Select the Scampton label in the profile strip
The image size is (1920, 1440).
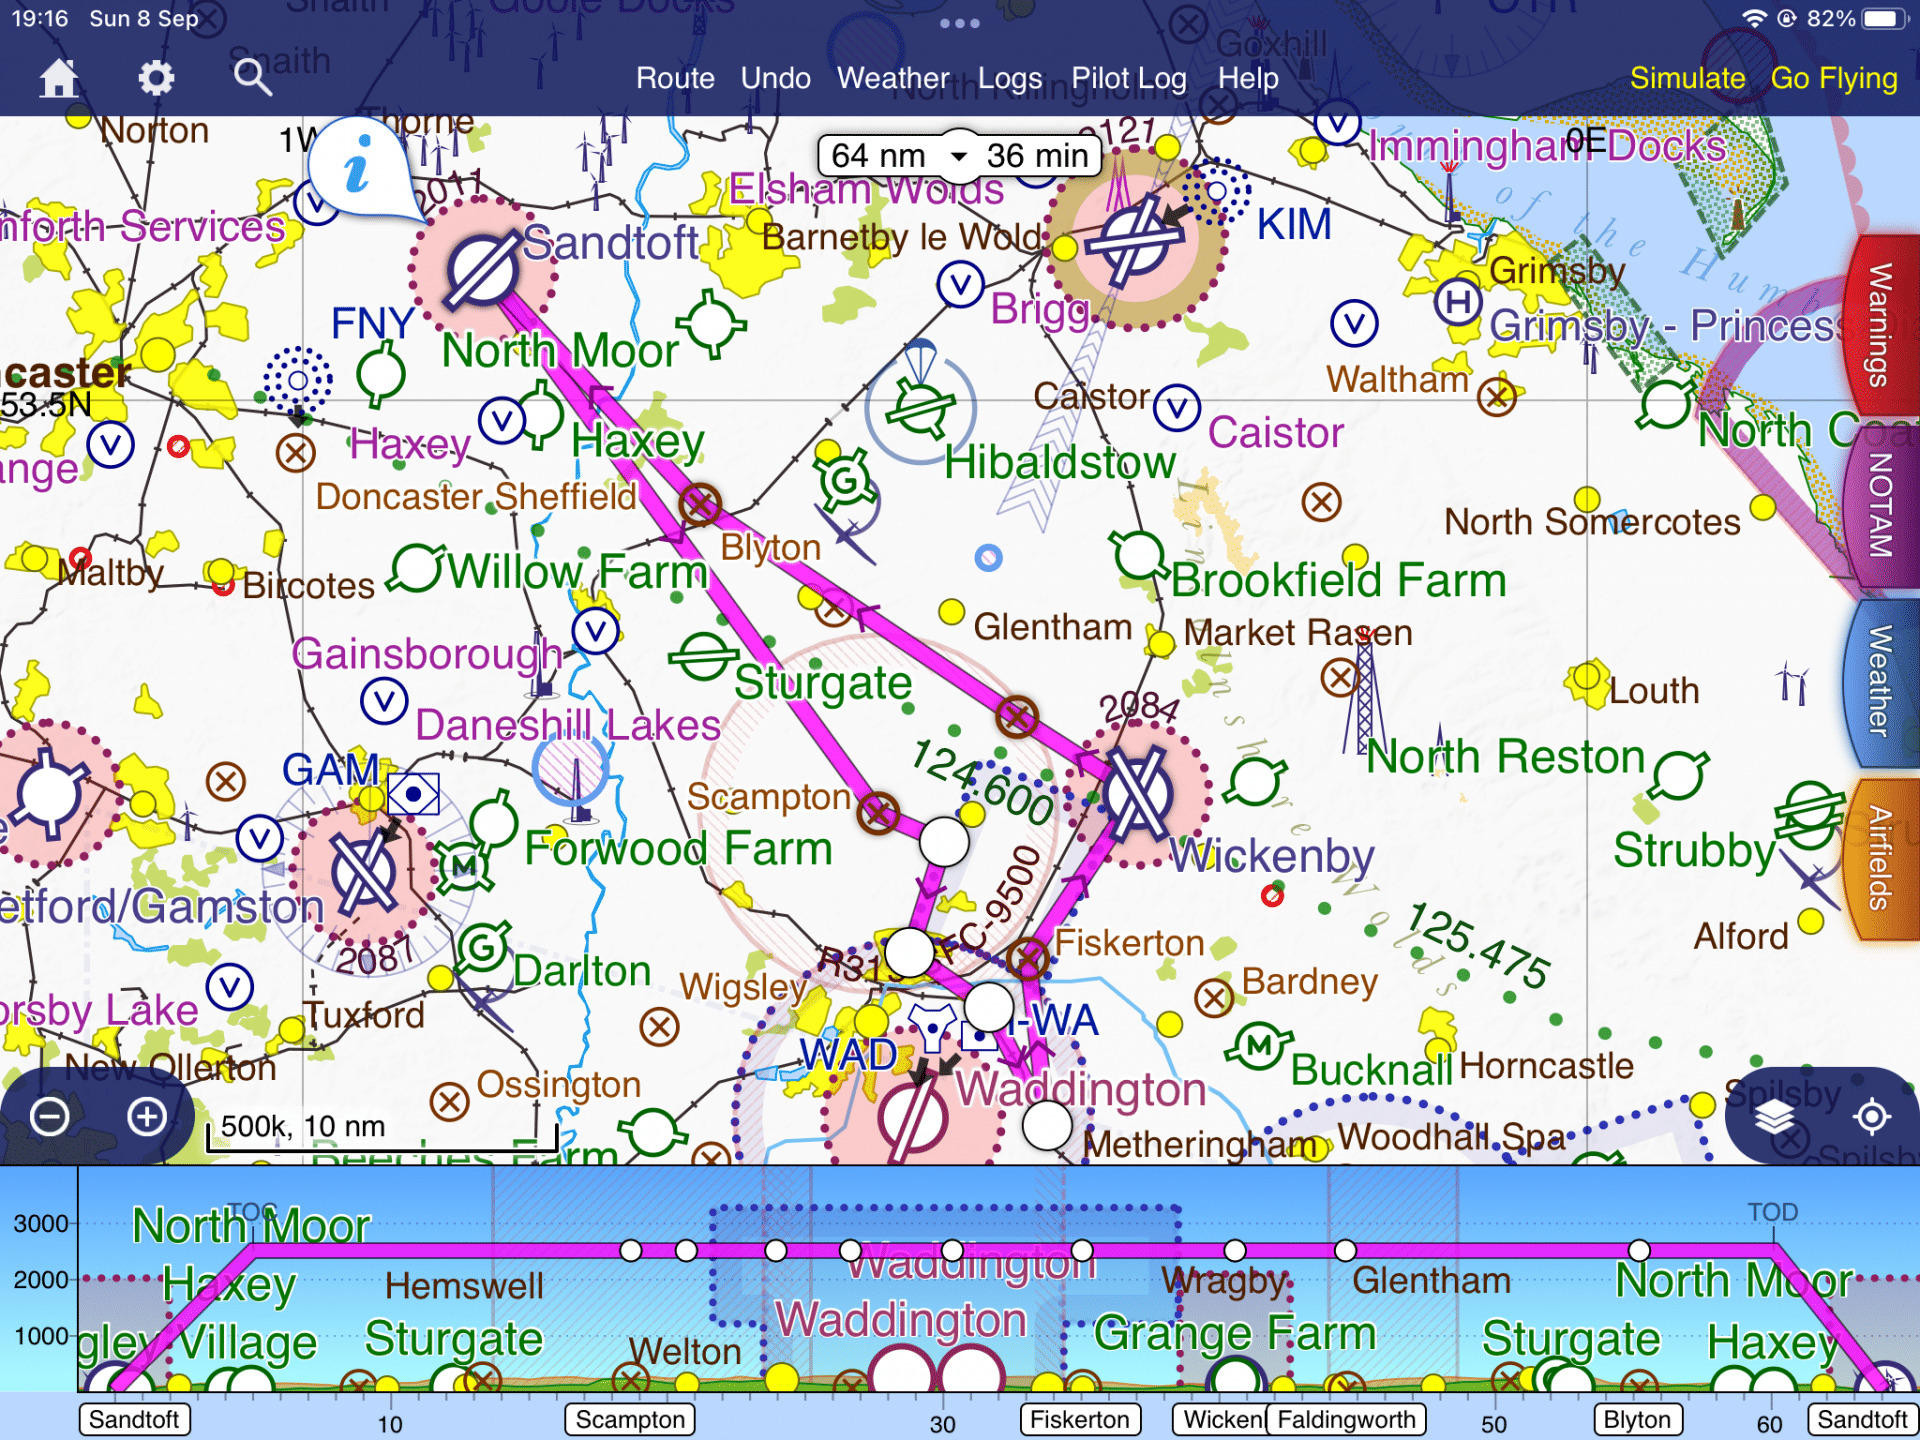[x=629, y=1419]
